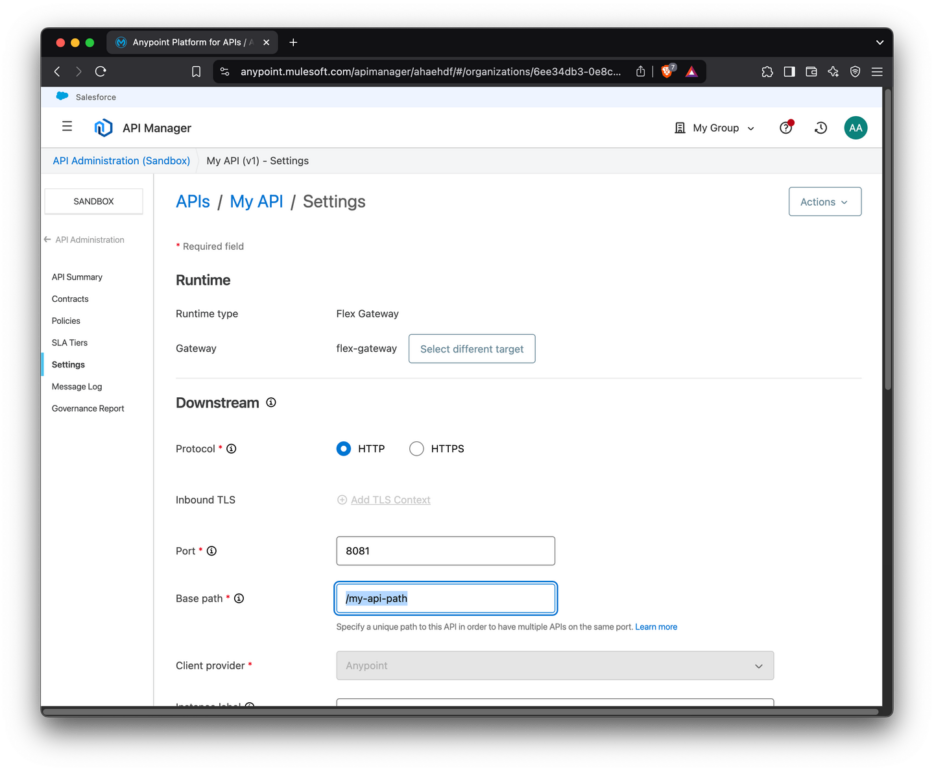
Task: Click the Select different target button
Action: 472,349
